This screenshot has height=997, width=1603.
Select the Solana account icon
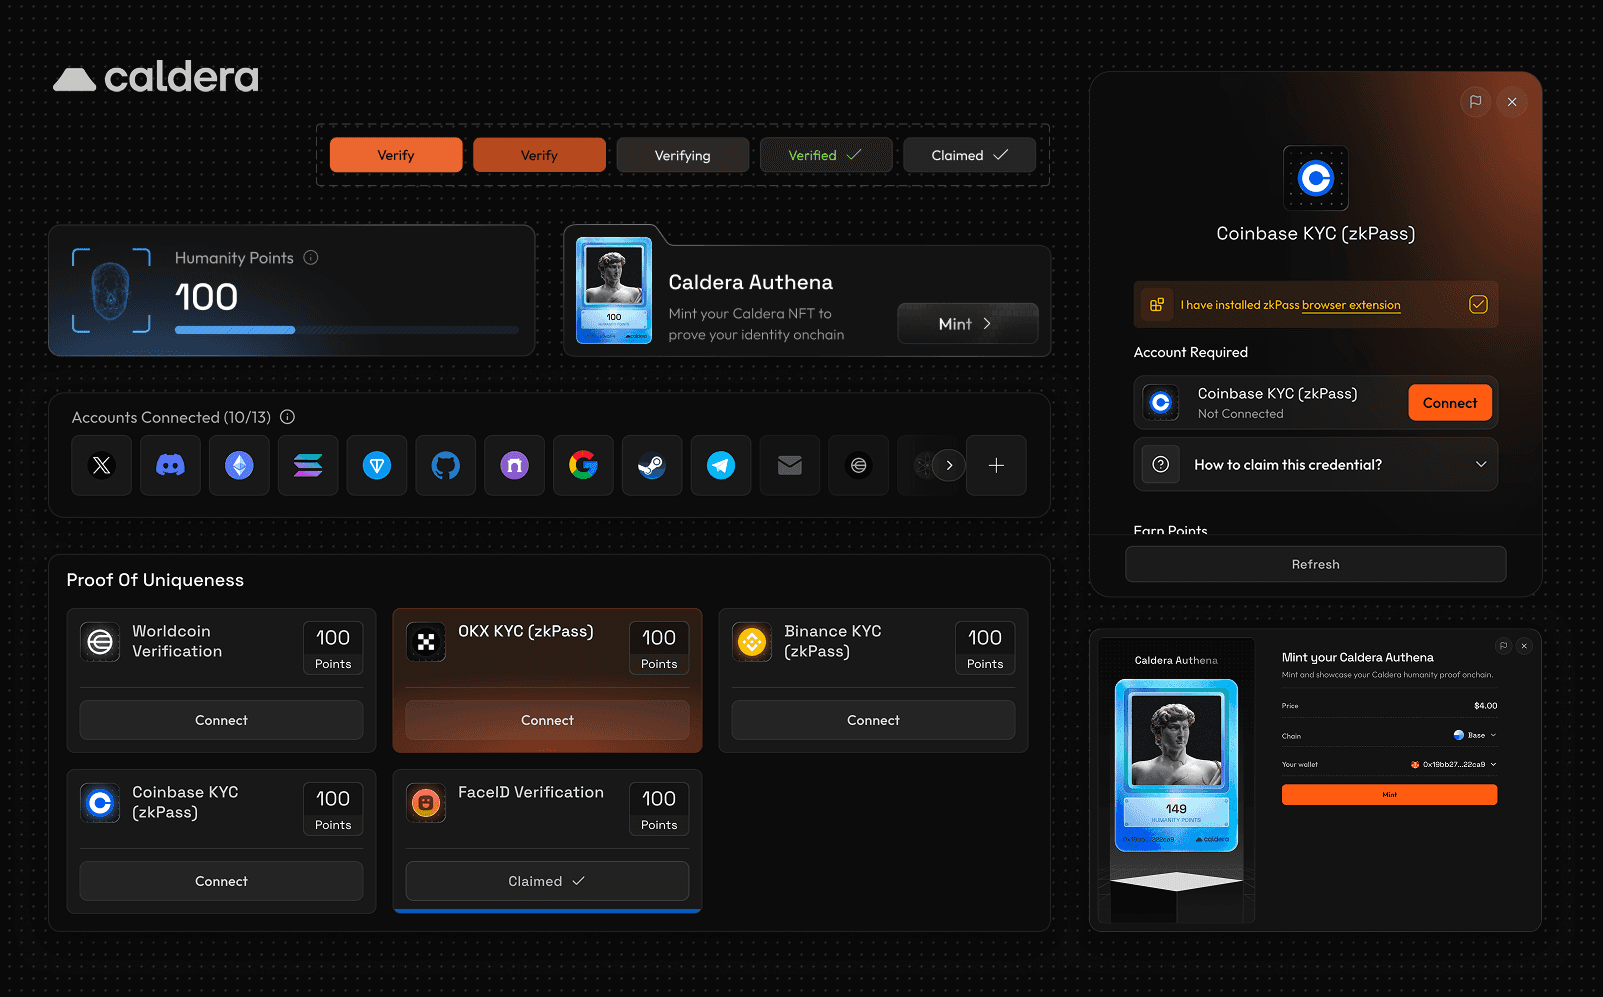click(308, 465)
